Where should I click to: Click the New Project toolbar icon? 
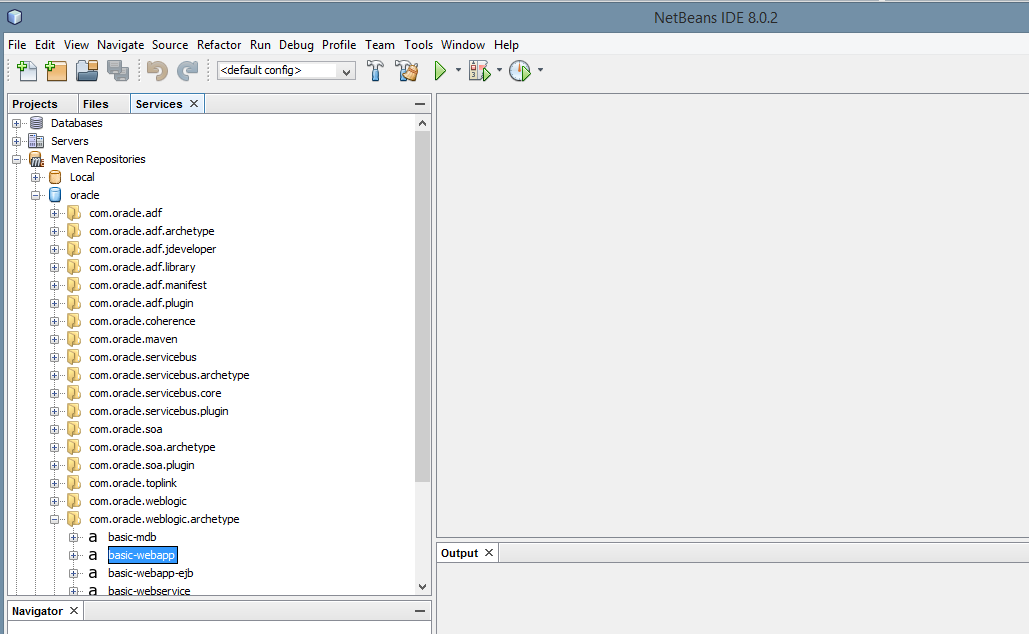[56, 71]
